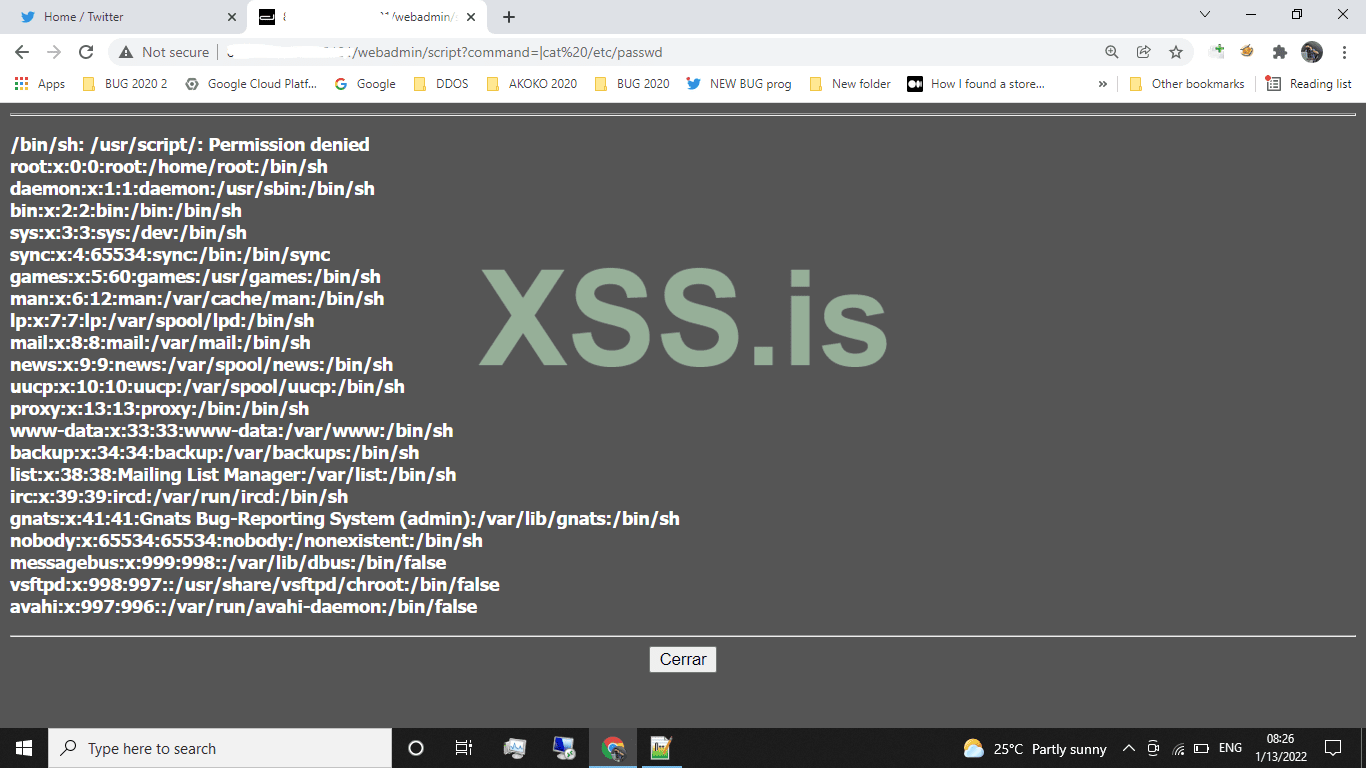Screen dimensions: 1366x768
Task: Open the BUG 2020 2 bookmark folder
Action: coord(125,84)
